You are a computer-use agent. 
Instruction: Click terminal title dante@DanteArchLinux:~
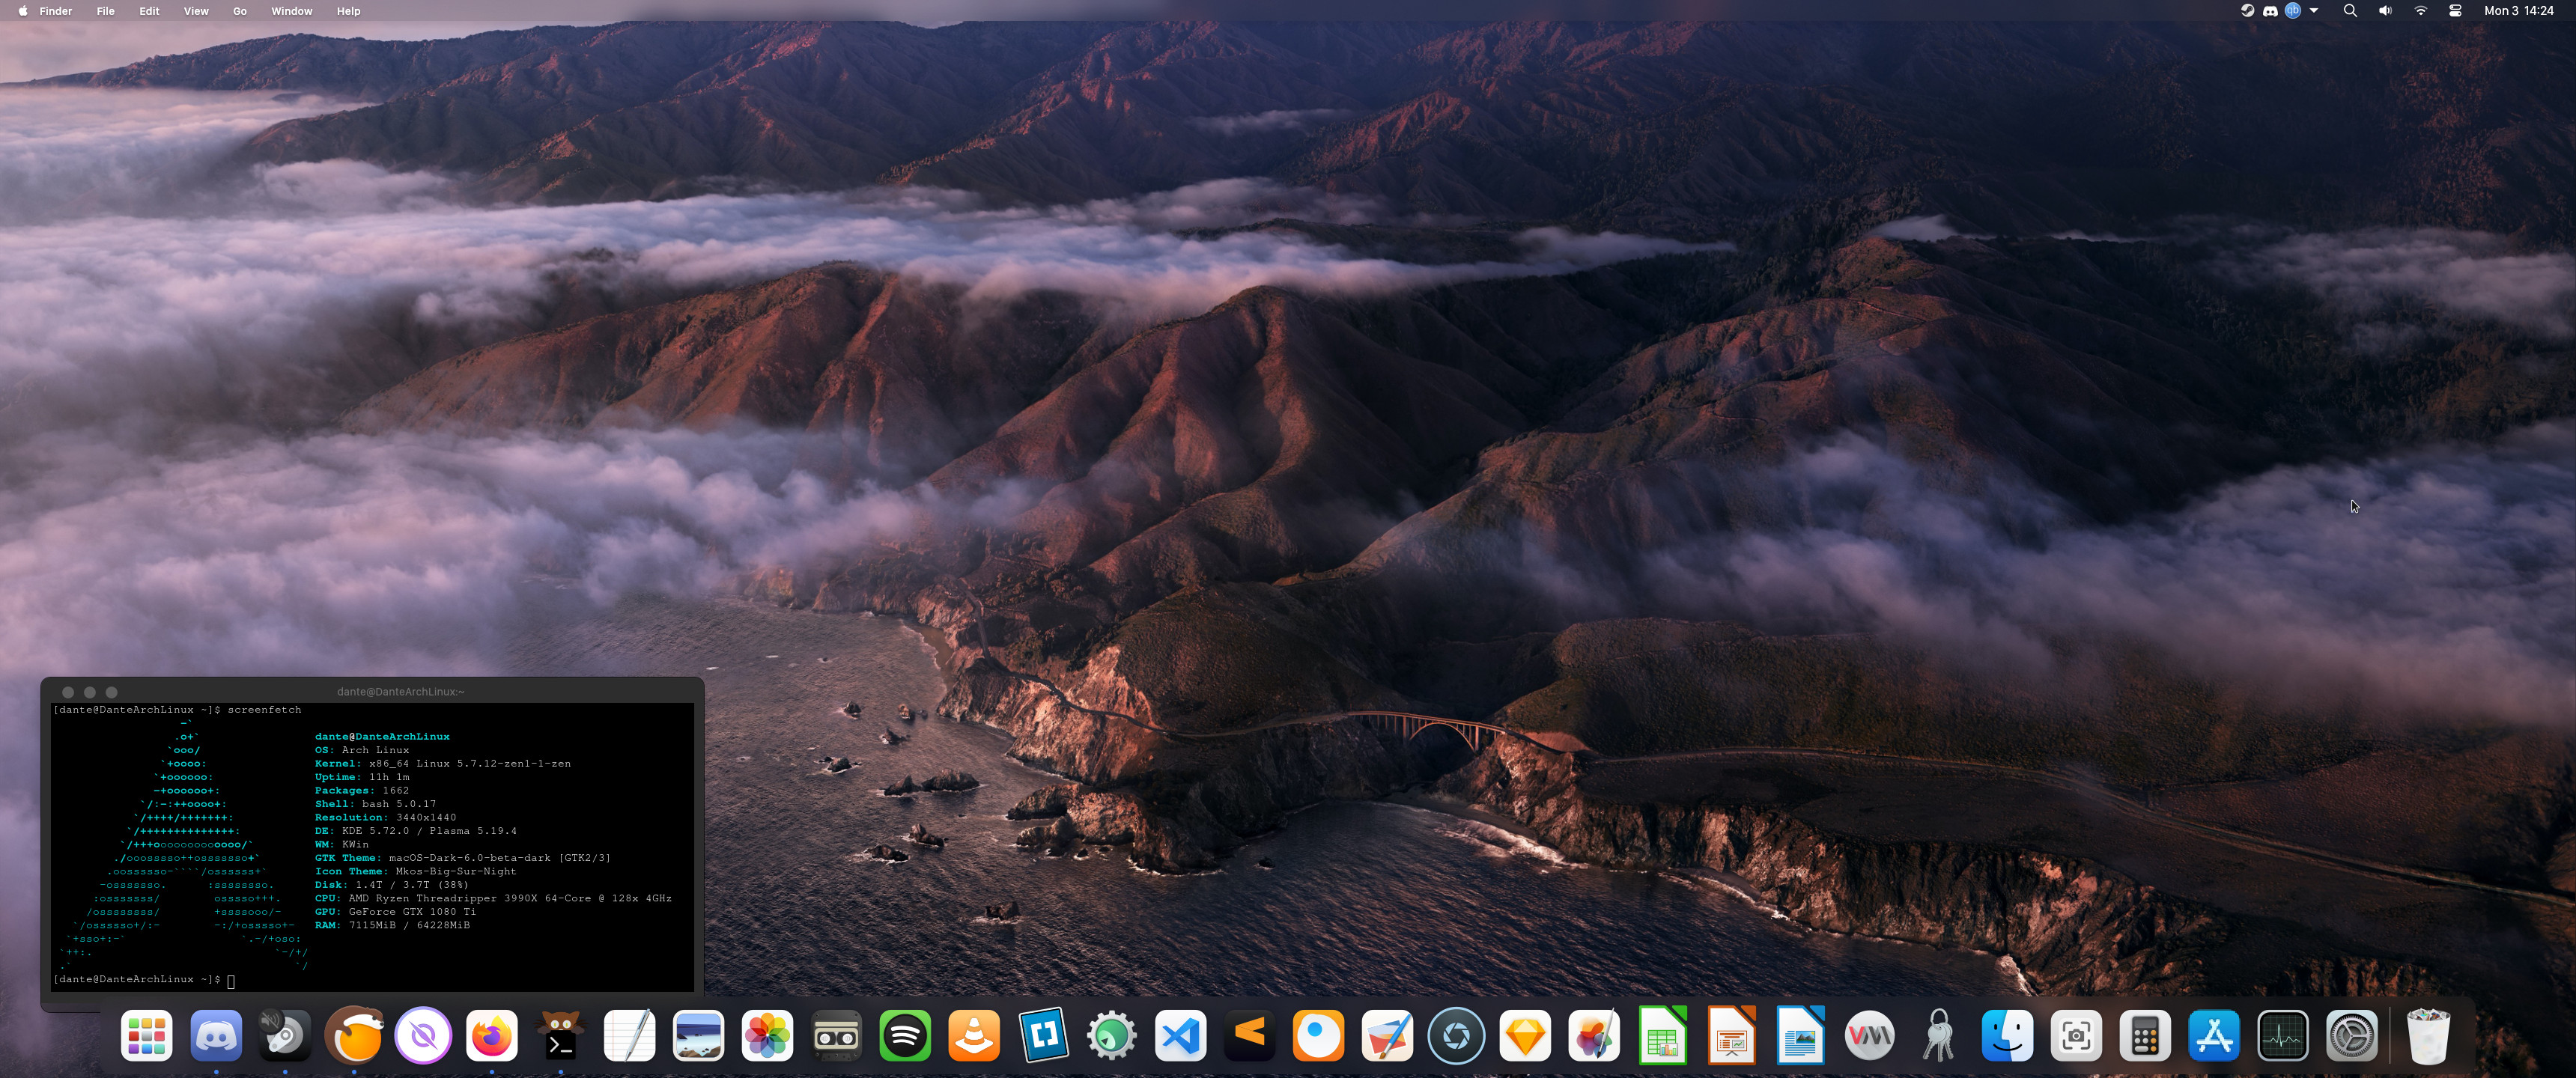[x=401, y=691]
